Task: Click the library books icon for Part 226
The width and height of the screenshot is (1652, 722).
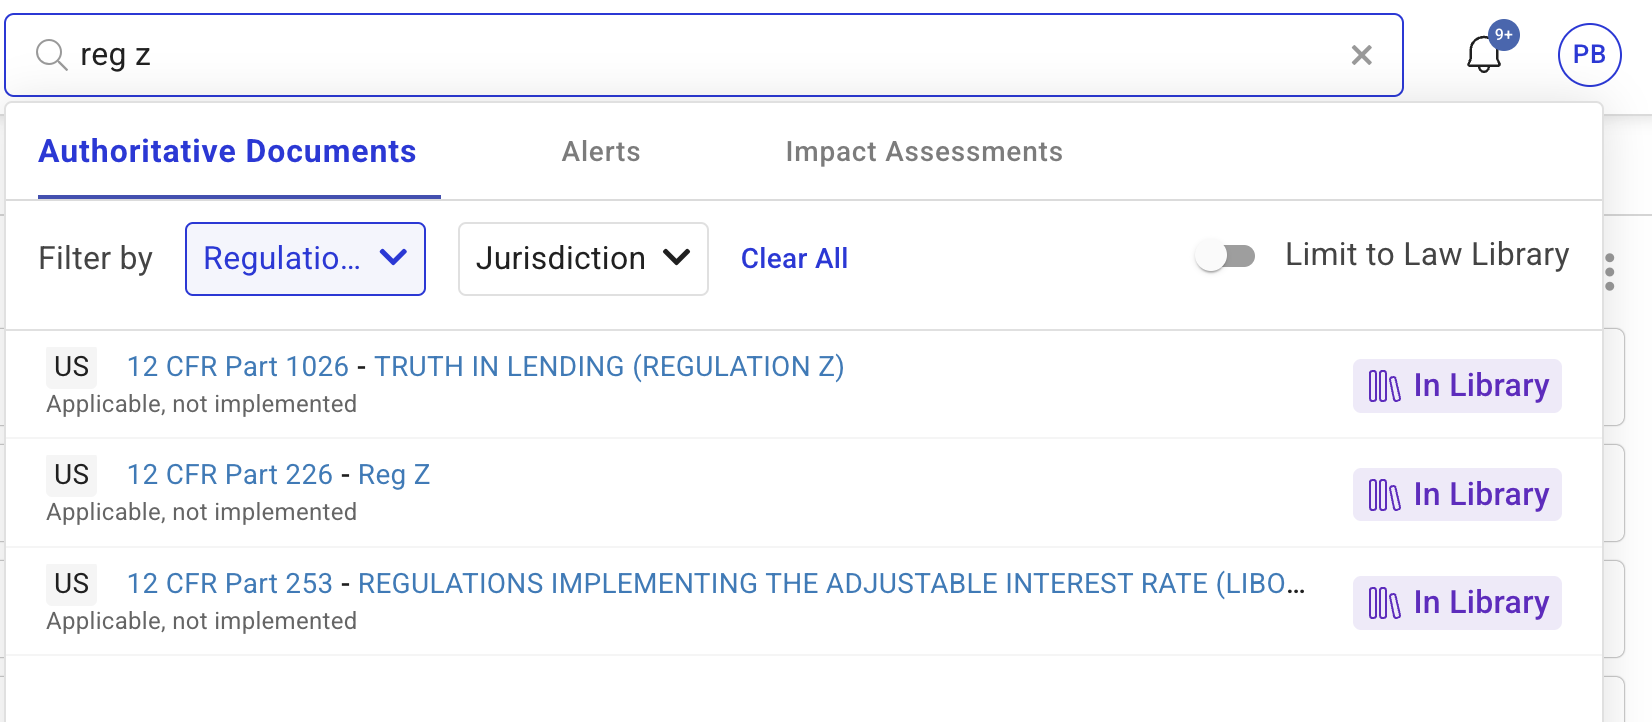Action: (x=1384, y=495)
